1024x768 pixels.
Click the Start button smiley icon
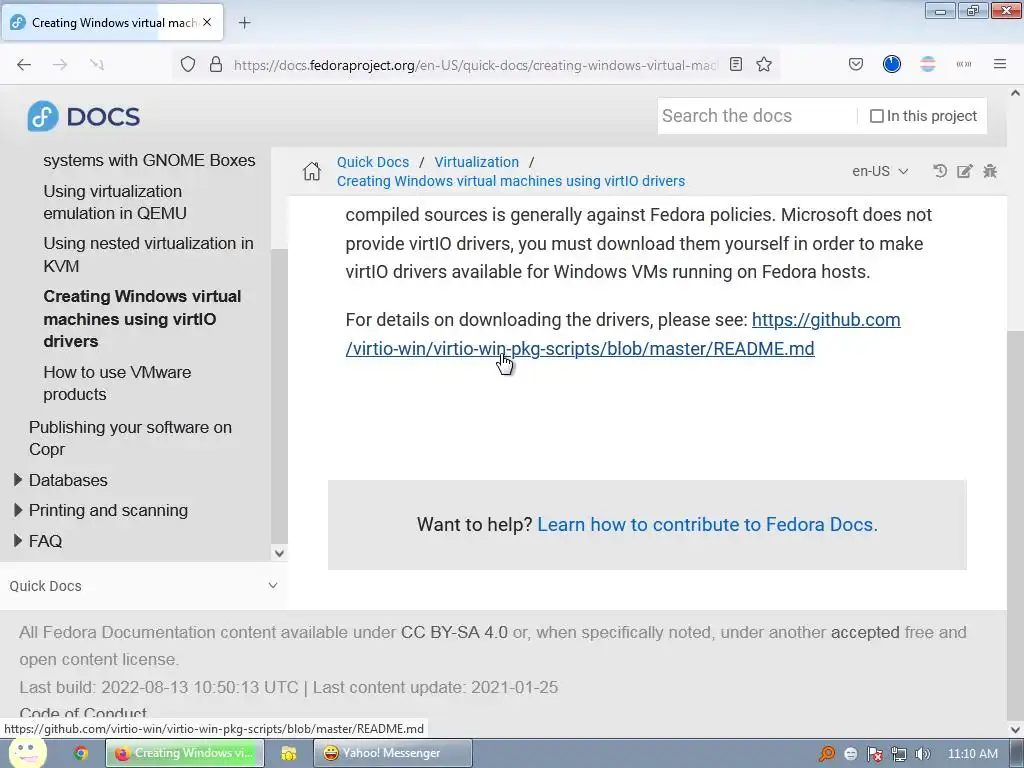click(x=27, y=752)
